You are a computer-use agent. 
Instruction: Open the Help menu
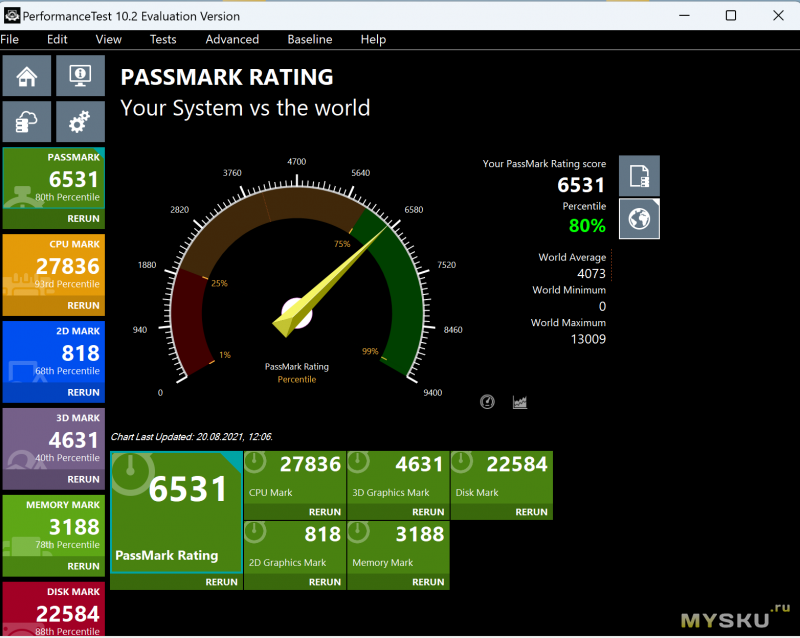point(373,39)
